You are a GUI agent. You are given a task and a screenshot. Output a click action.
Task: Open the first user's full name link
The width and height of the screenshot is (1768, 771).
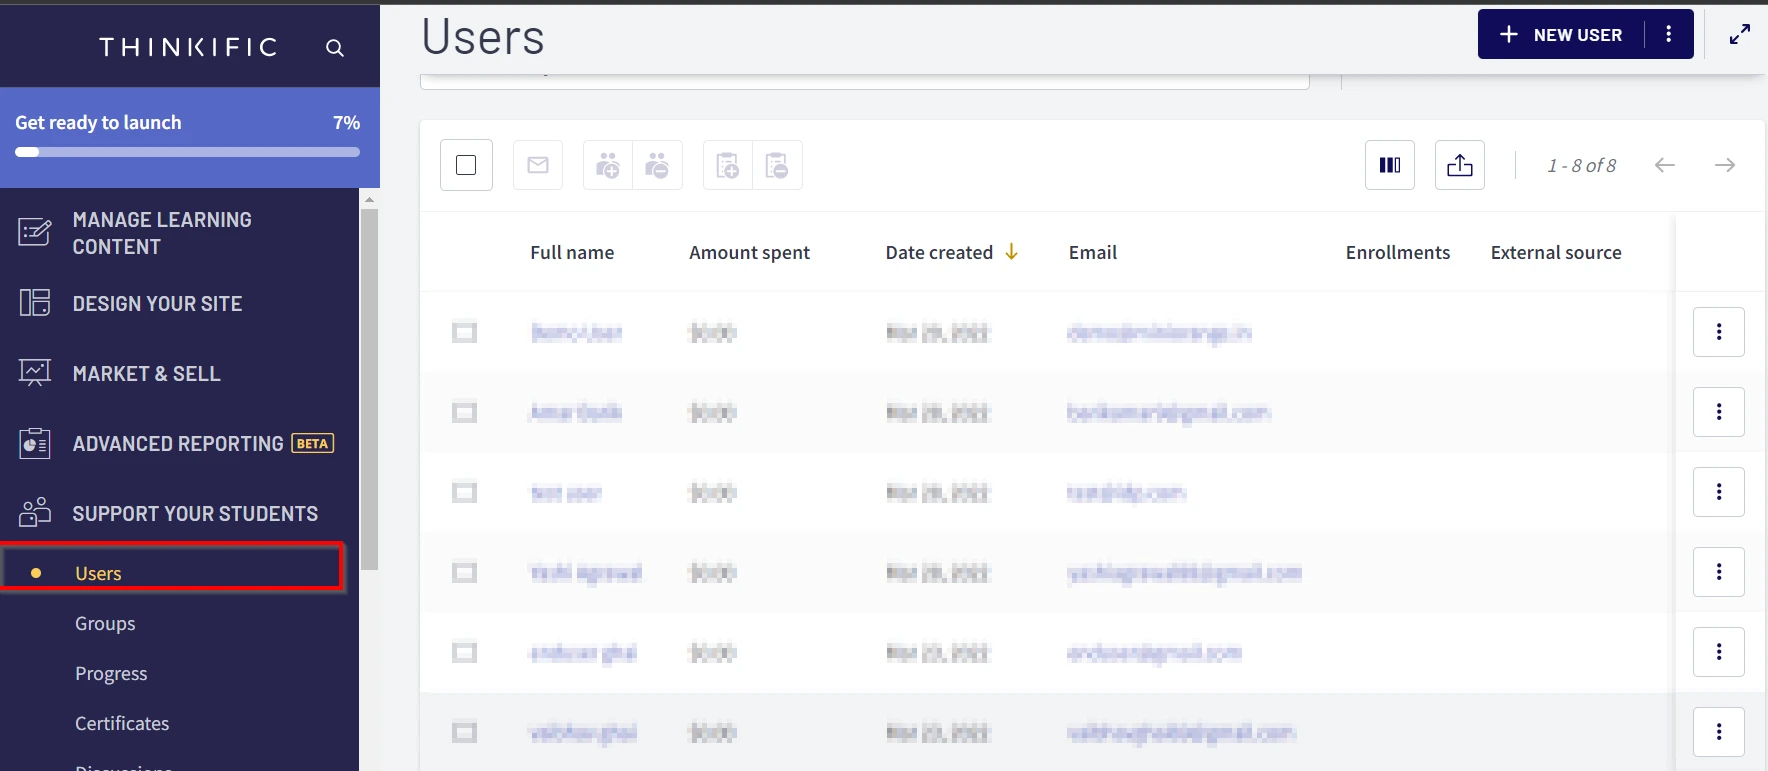[576, 332]
